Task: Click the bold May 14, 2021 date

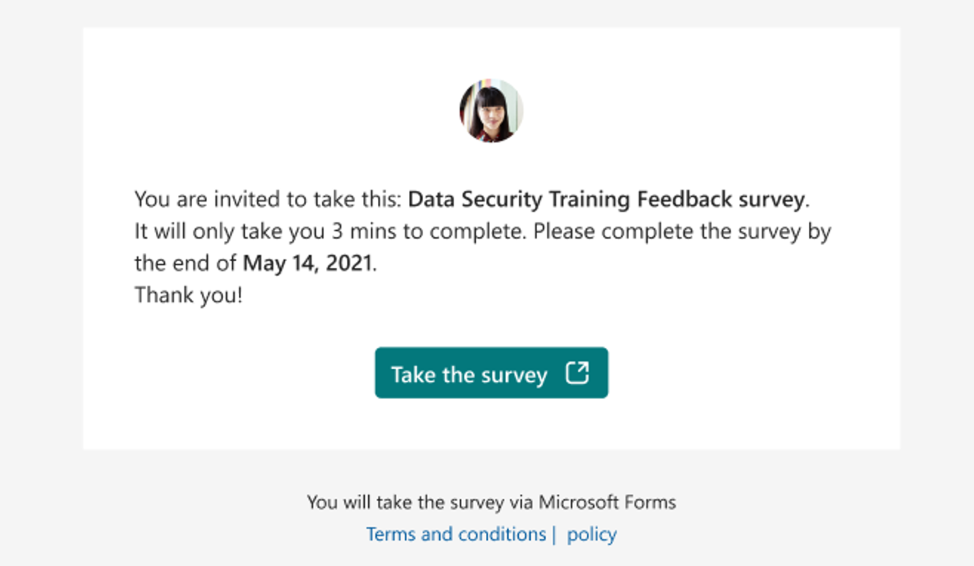Action: 307,264
